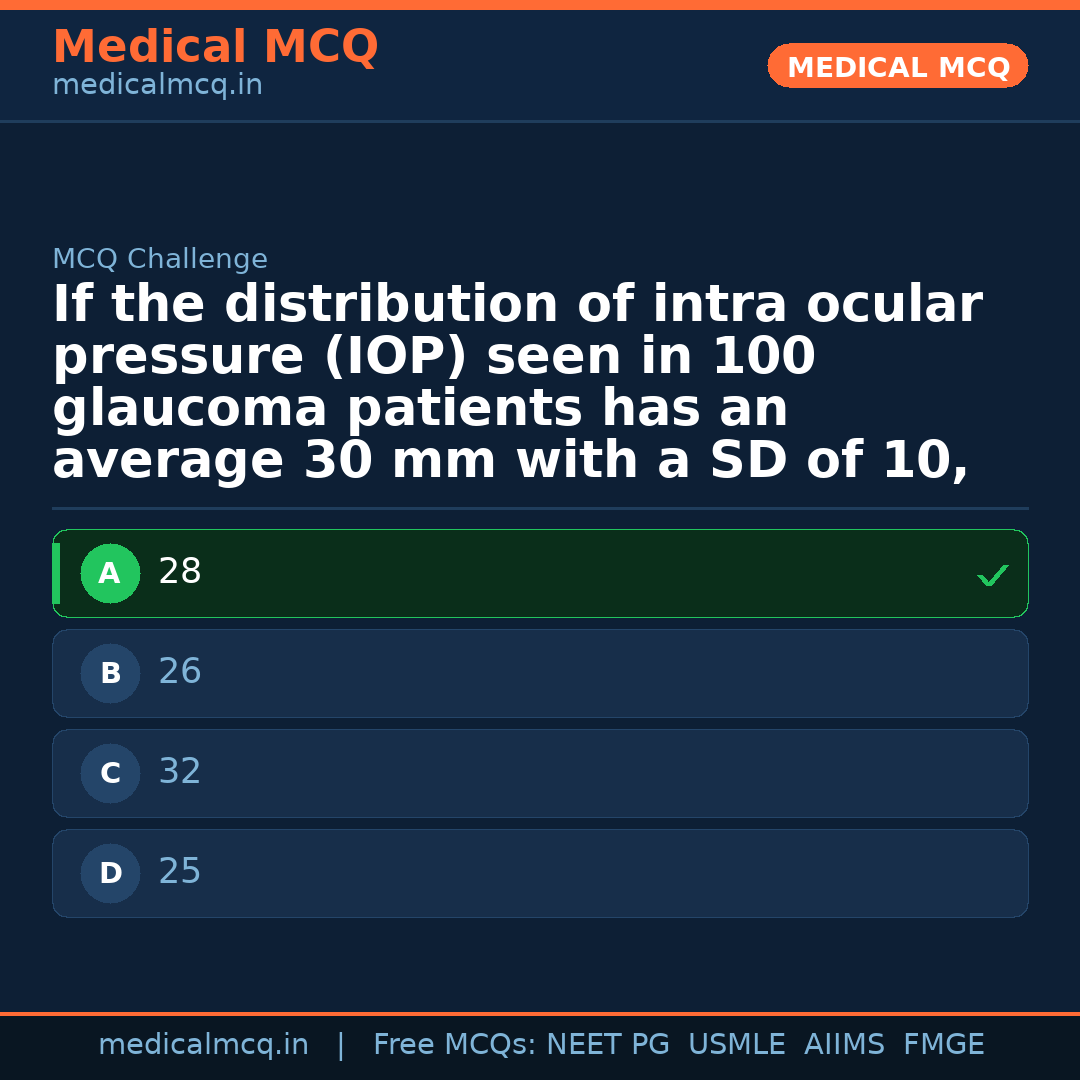The height and width of the screenshot is (1080, 1080).
Task: Select the circular A badge icon
Action: (x=110, y=573)
